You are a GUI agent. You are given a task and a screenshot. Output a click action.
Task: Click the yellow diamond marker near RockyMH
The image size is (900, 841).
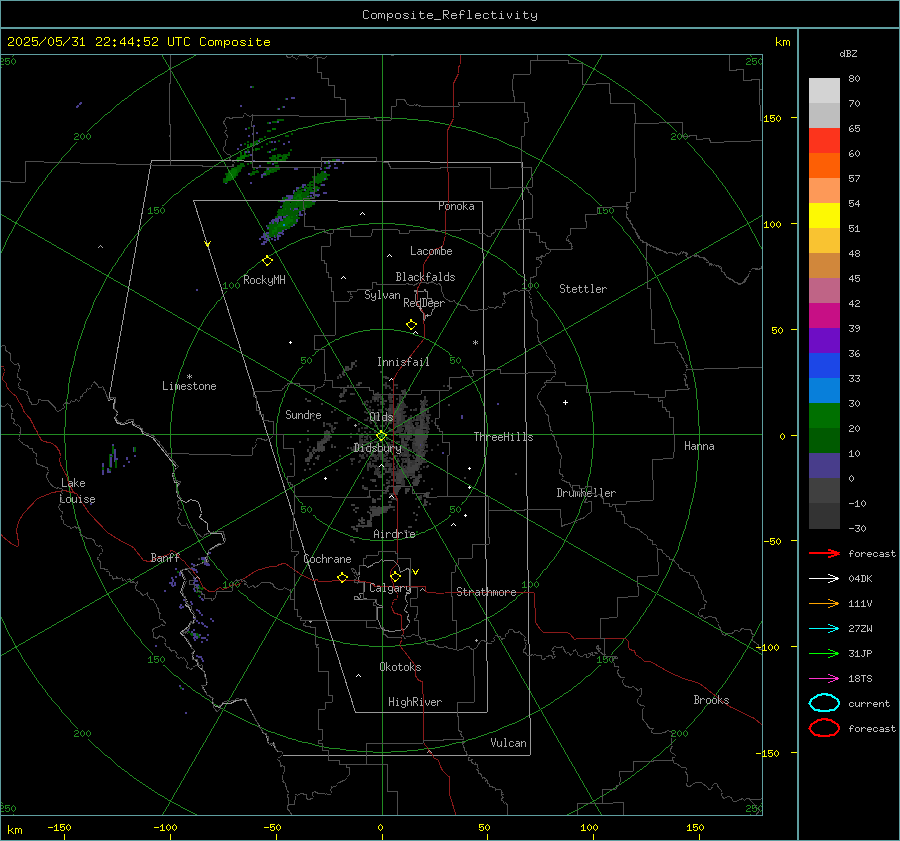pyautogui.click(x=267, y=261)
